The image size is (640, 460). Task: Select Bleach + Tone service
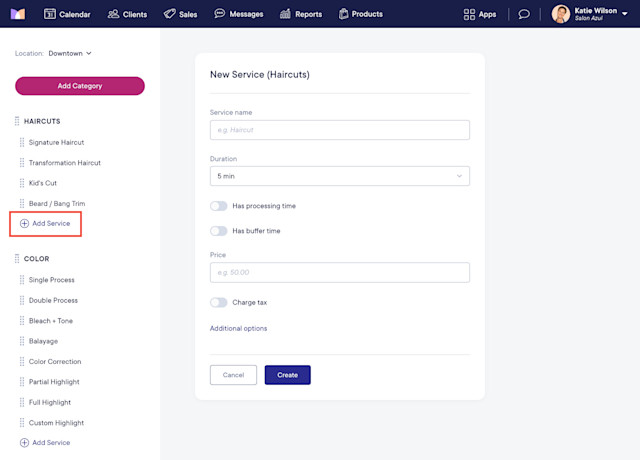51,320
